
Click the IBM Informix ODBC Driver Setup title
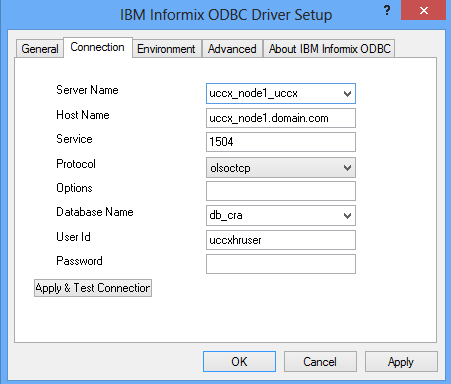tap(226, 15)
